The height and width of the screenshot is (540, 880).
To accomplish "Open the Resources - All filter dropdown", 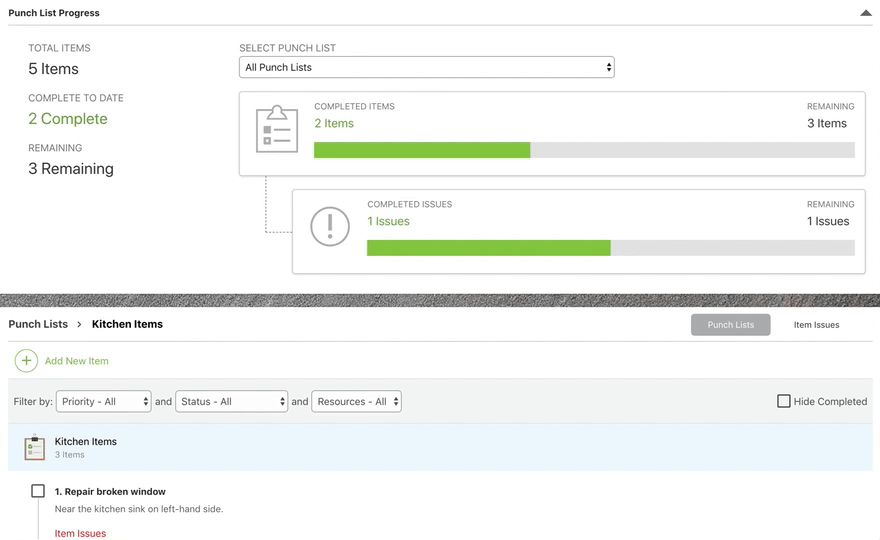I will click(x=356, y=401).
